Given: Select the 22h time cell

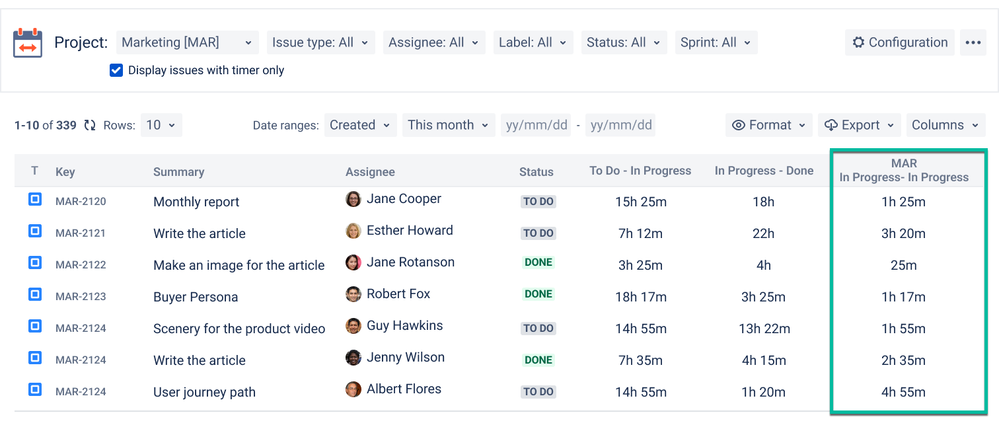Looking at the screenshot, I should tap(763, 234).
